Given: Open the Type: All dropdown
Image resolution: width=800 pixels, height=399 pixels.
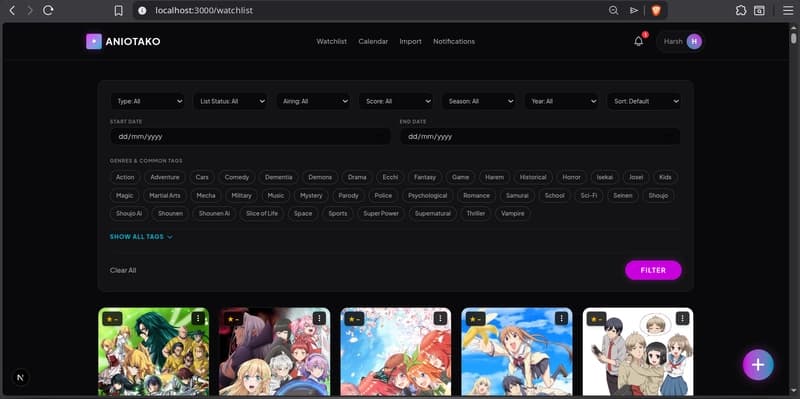Looking at the screenshot, I should [x=147, y=101].
